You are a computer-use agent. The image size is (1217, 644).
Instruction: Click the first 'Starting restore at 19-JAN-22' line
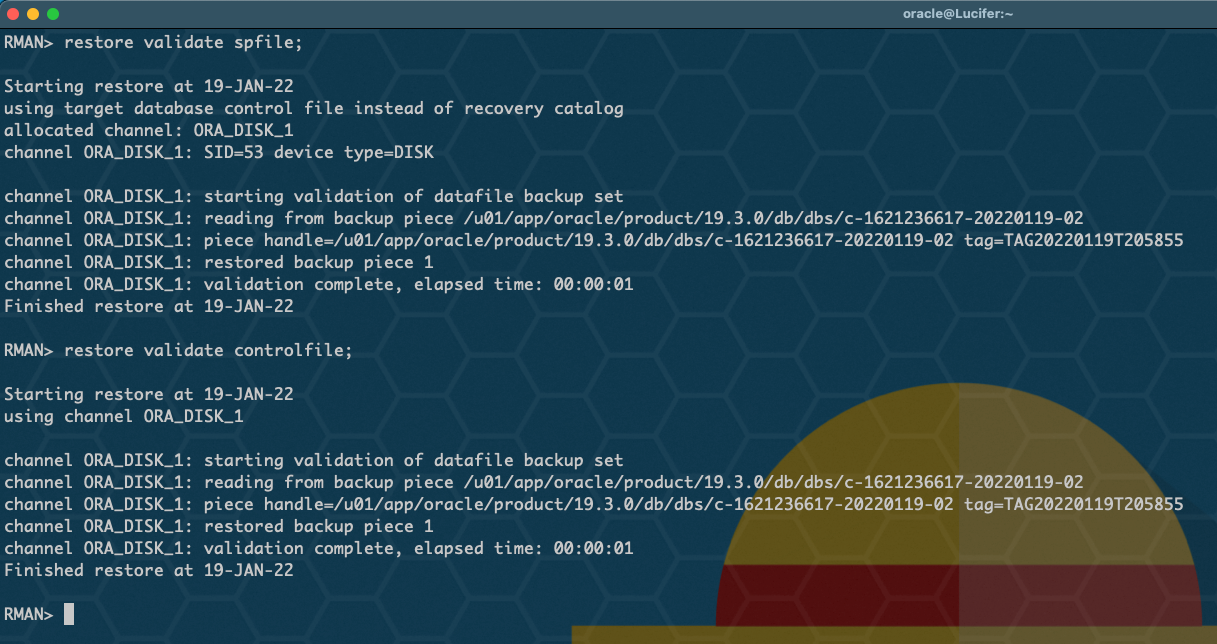tap(148, 86)
